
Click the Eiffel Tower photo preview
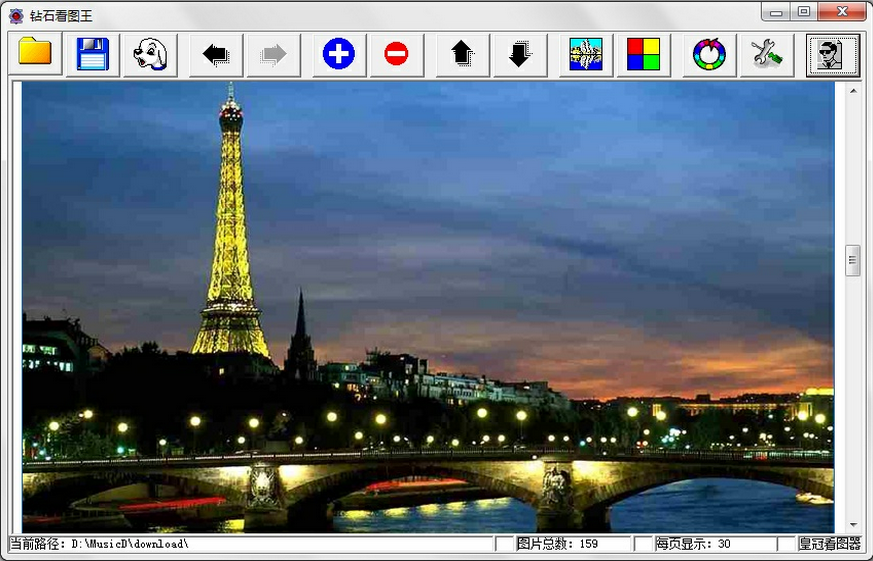coord(428,306)
